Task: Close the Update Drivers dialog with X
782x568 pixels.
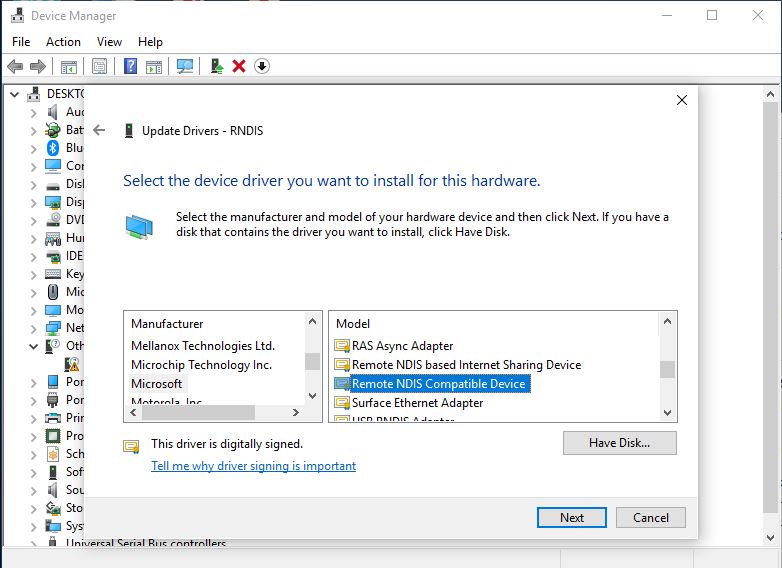Action: pos(682,100)
